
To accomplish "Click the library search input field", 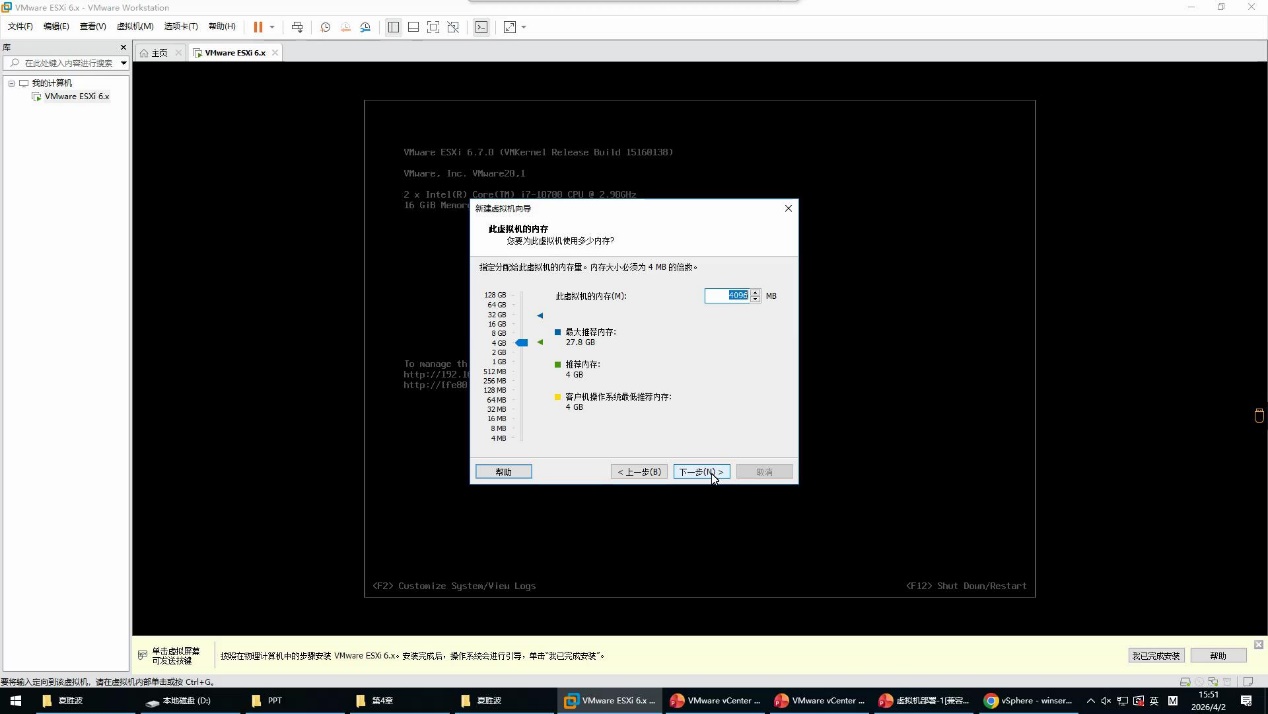I will coord(66,63).
